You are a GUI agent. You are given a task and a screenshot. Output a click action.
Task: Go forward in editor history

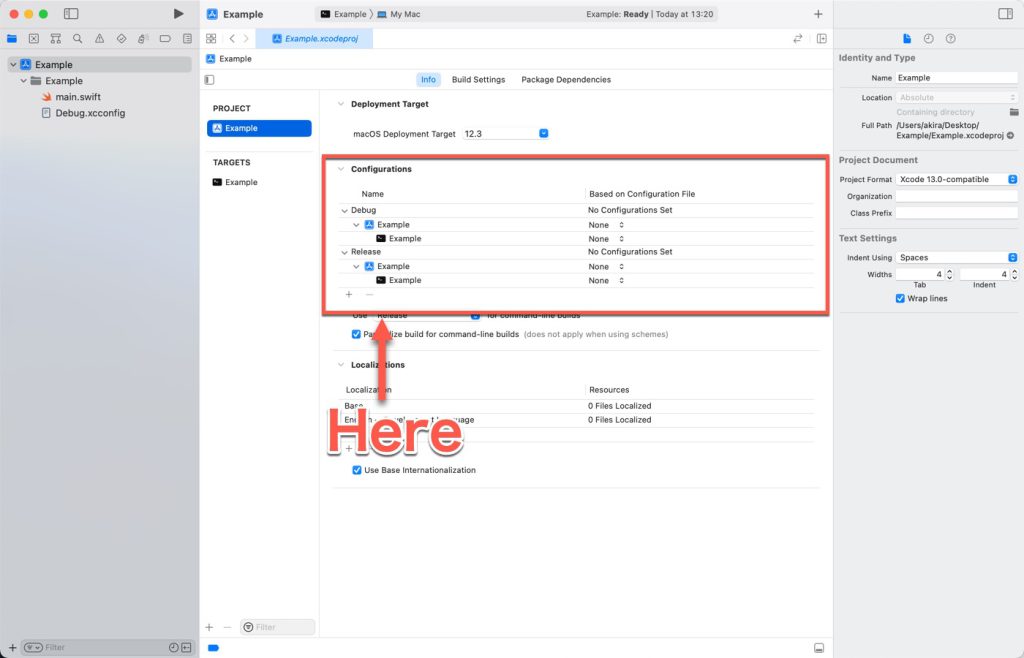(x=246, y=39)
